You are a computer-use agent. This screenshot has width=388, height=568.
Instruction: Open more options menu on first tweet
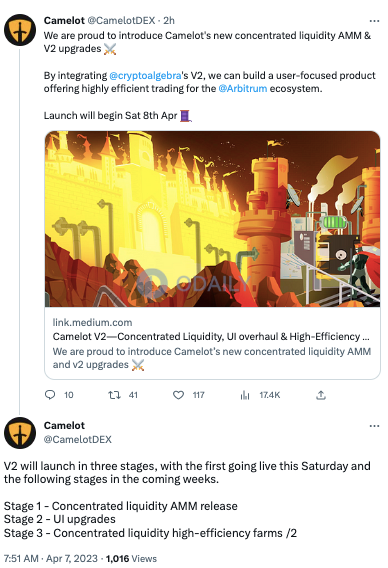click(x=374, y=21)
